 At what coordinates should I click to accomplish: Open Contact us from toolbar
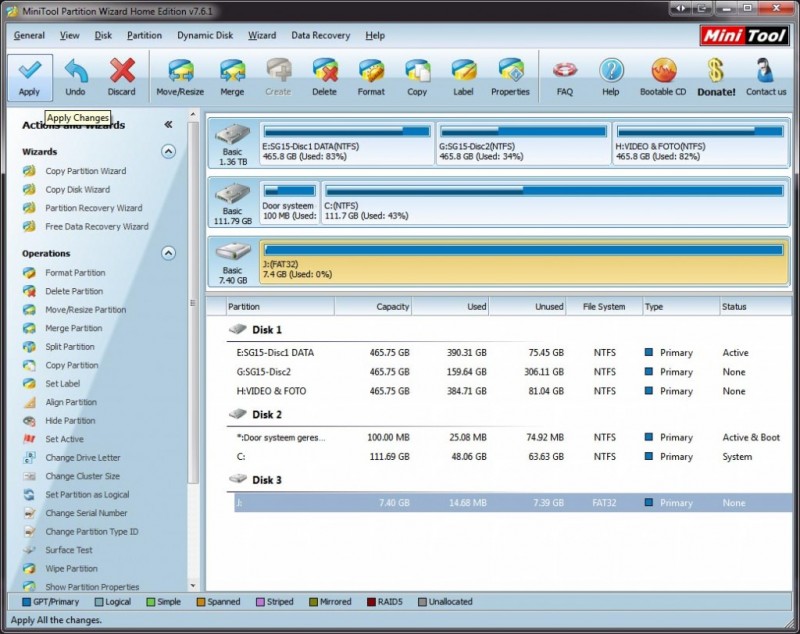(766, 78)
